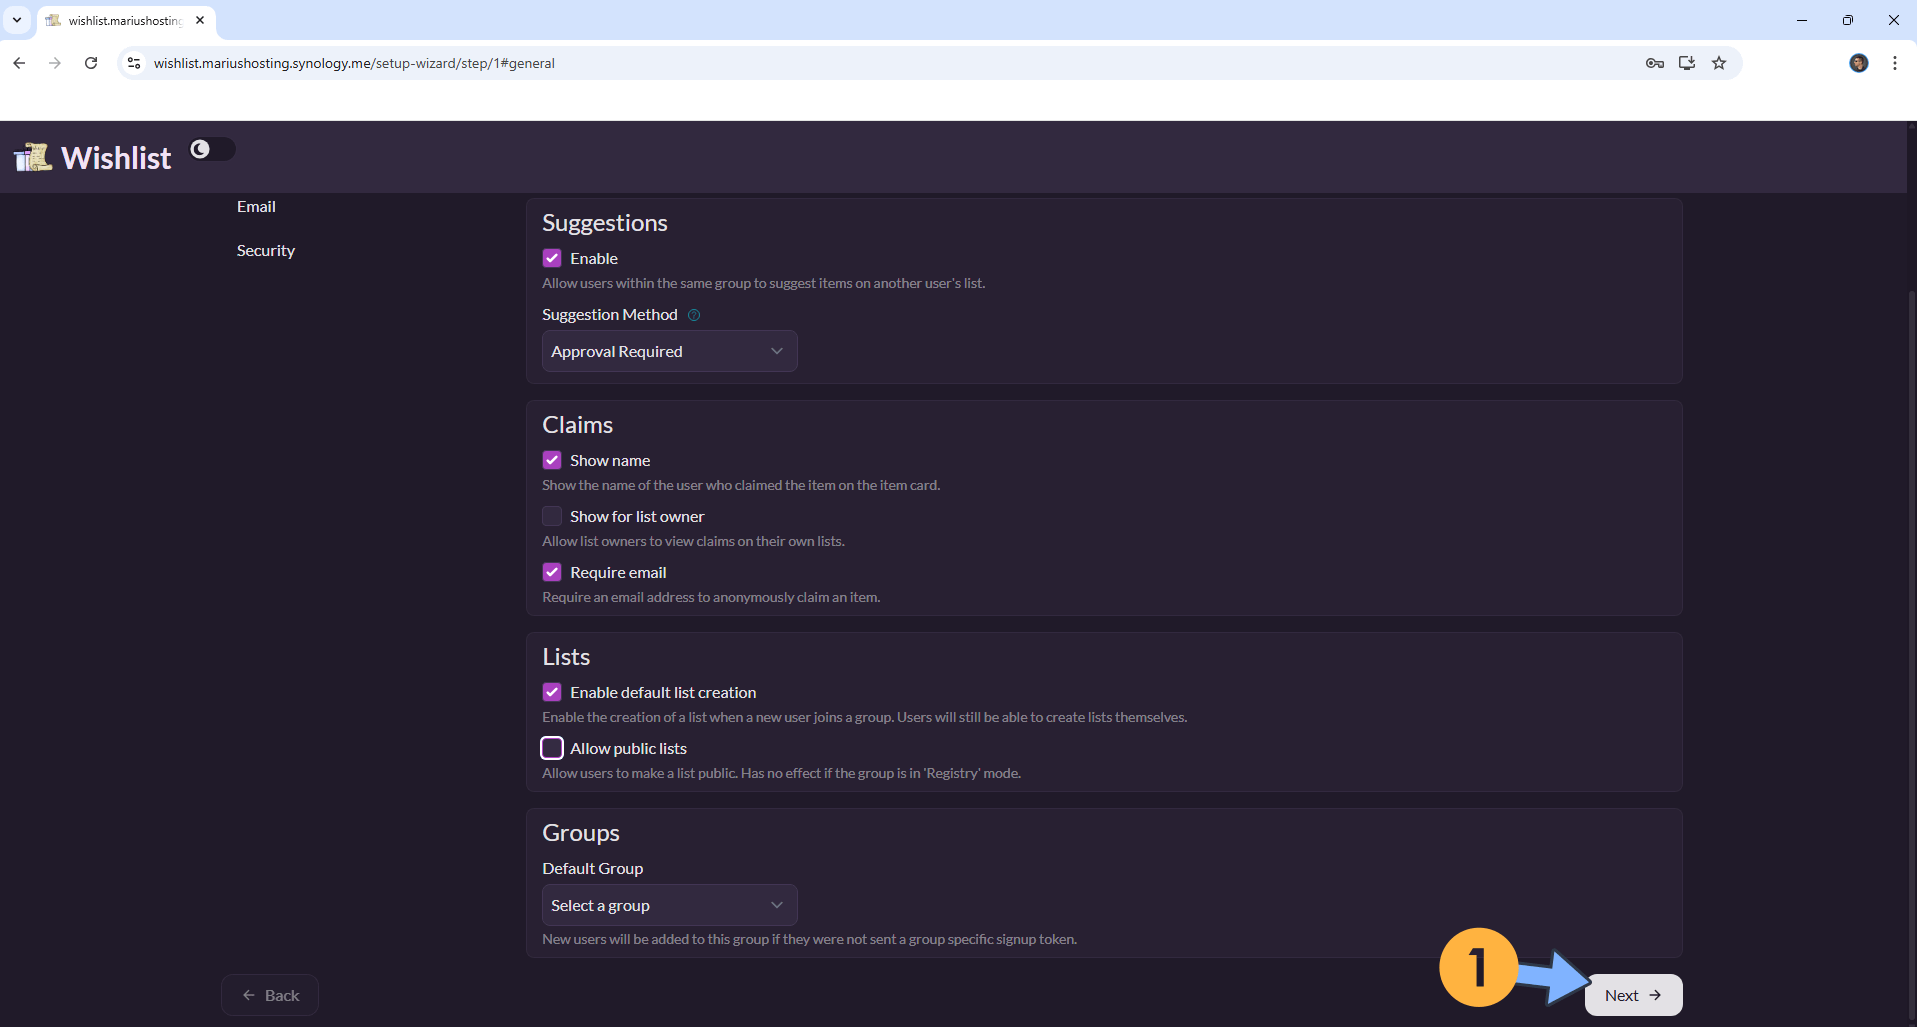Enable Show for list owner checkbox
This screenshot has width=1917, height=1027.
552,516
